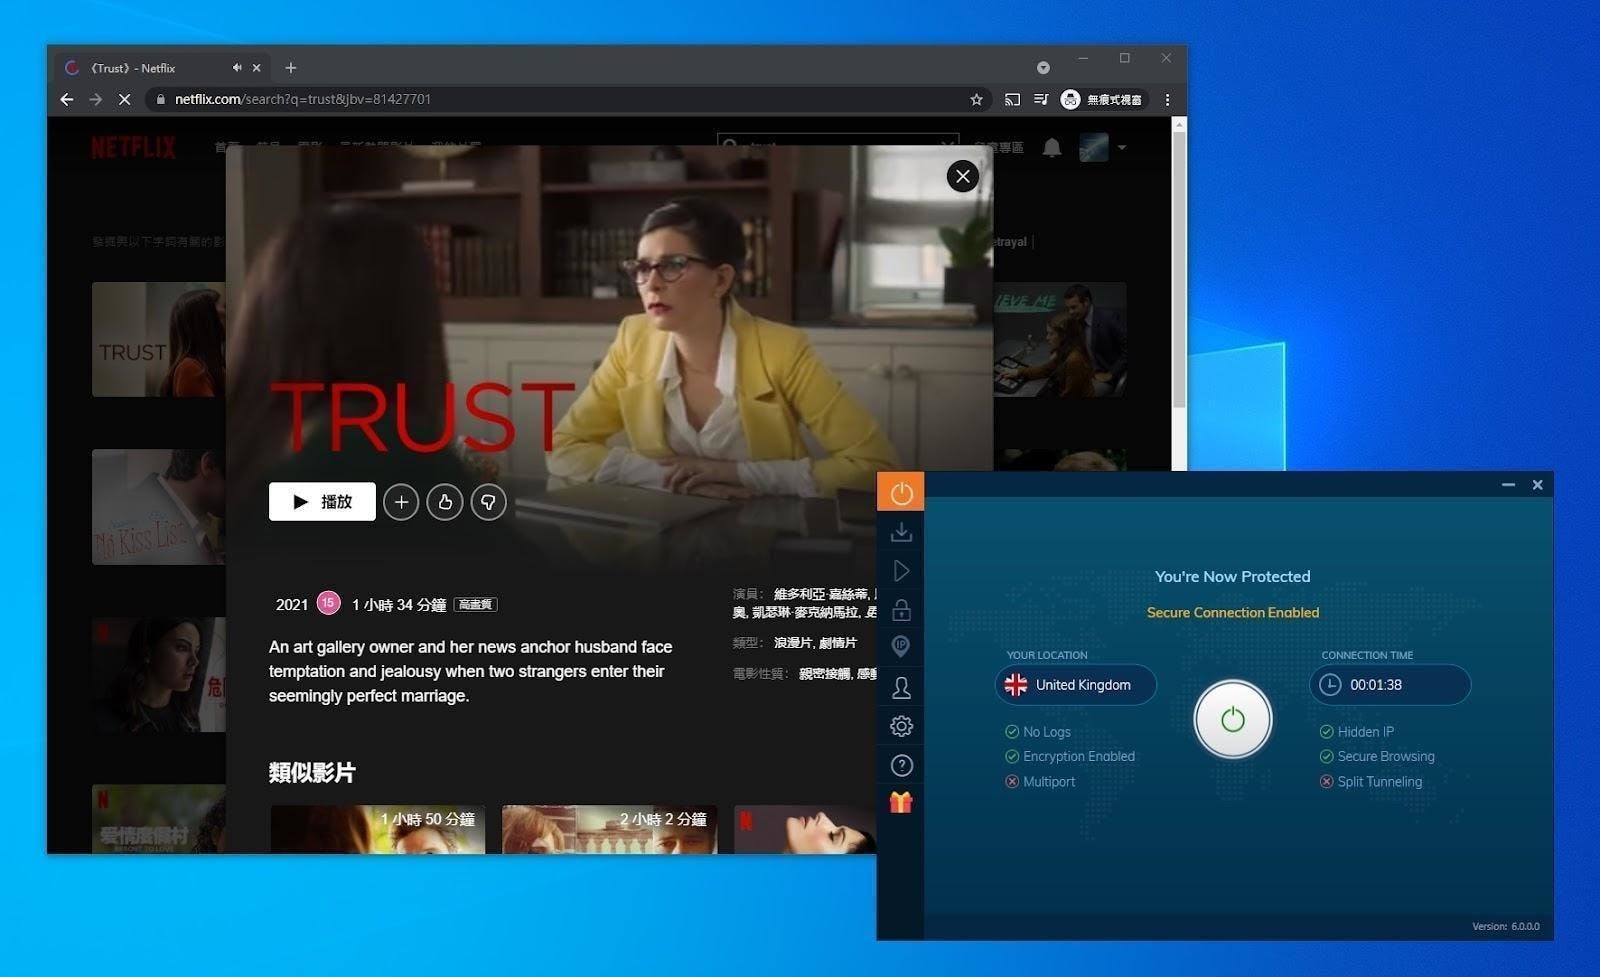Click the connection time 00:01:38 display
The height and width of the screenshot is (977, 1600).
point(1390,685)
